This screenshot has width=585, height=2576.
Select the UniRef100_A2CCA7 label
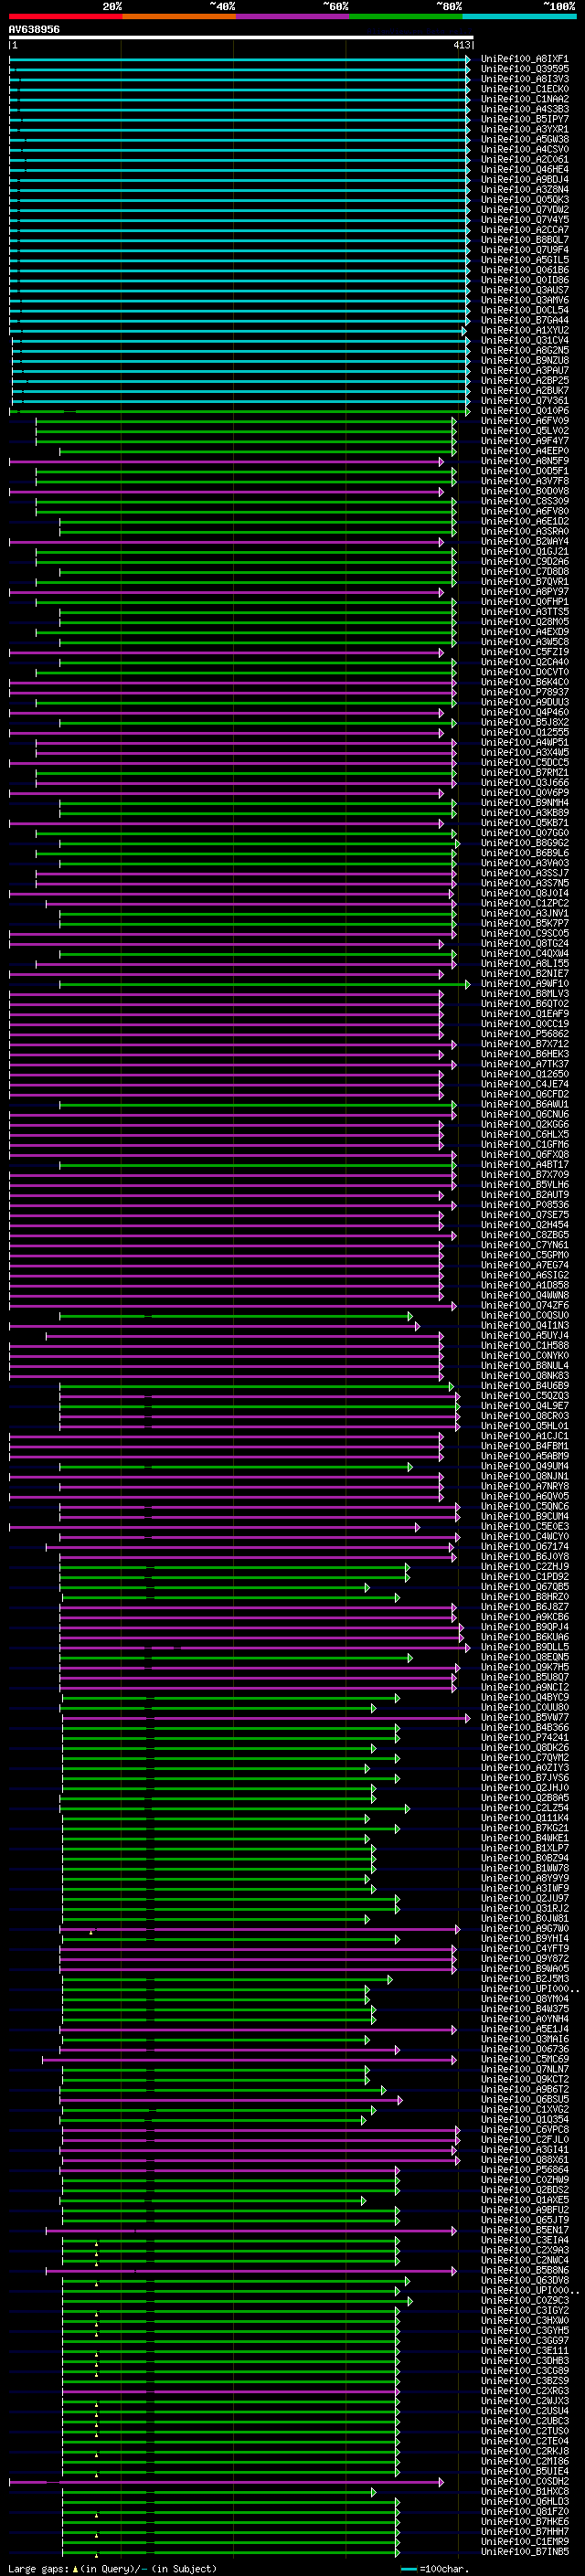point(524,230)
